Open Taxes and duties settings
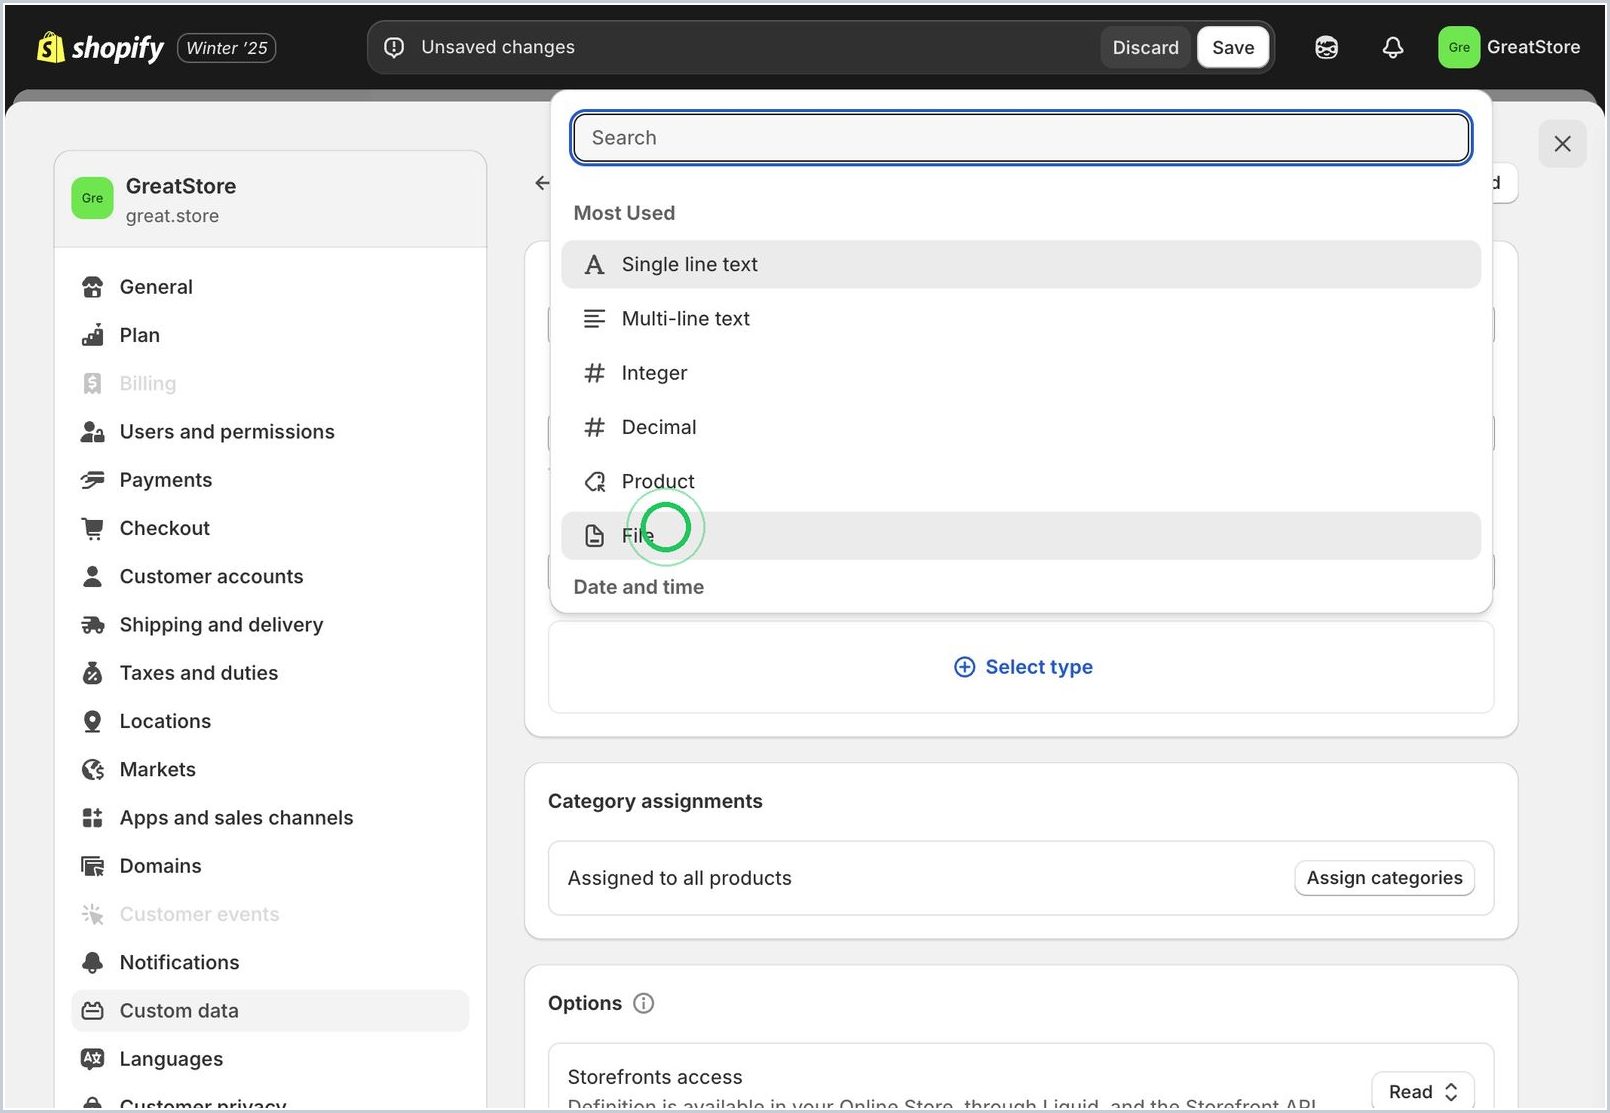 click(x=270, y=673)
